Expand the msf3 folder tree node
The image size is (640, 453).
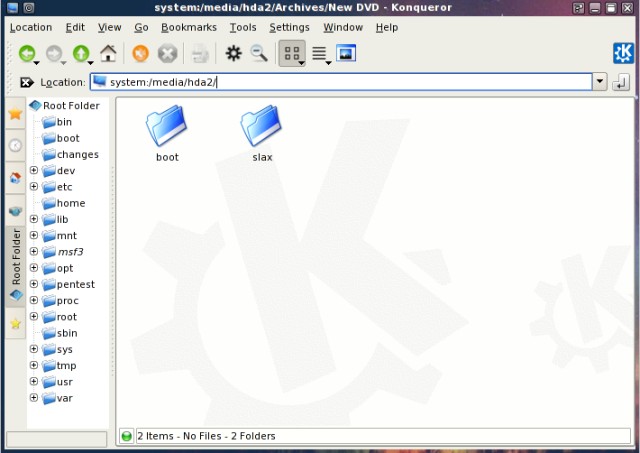click(x=34, y=251)
